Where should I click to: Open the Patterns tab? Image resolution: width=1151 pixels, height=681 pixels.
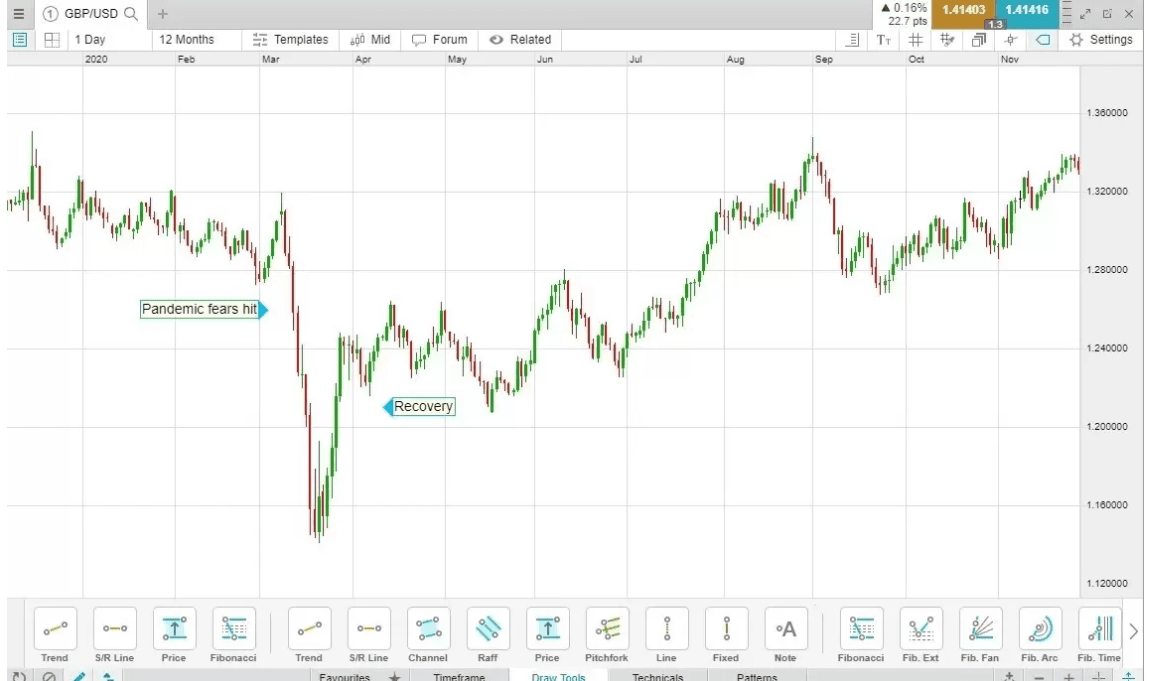click(x=756, y=676)
